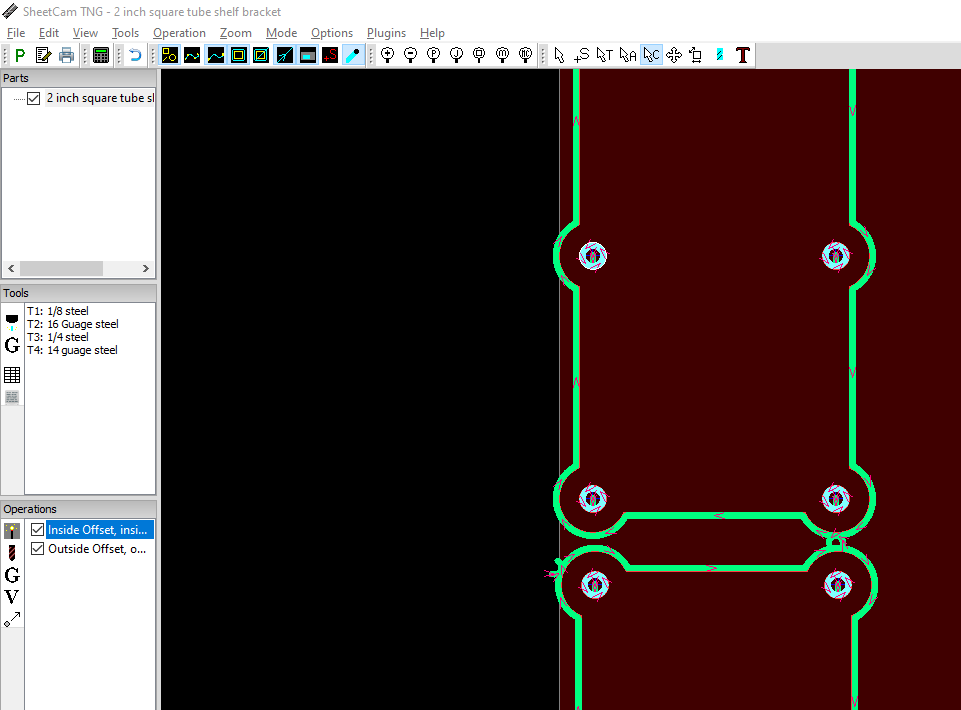The width and height of the screenshot is (961, 710).
Task: Open the Plugins menu
Action: click(x=386, y=33)
